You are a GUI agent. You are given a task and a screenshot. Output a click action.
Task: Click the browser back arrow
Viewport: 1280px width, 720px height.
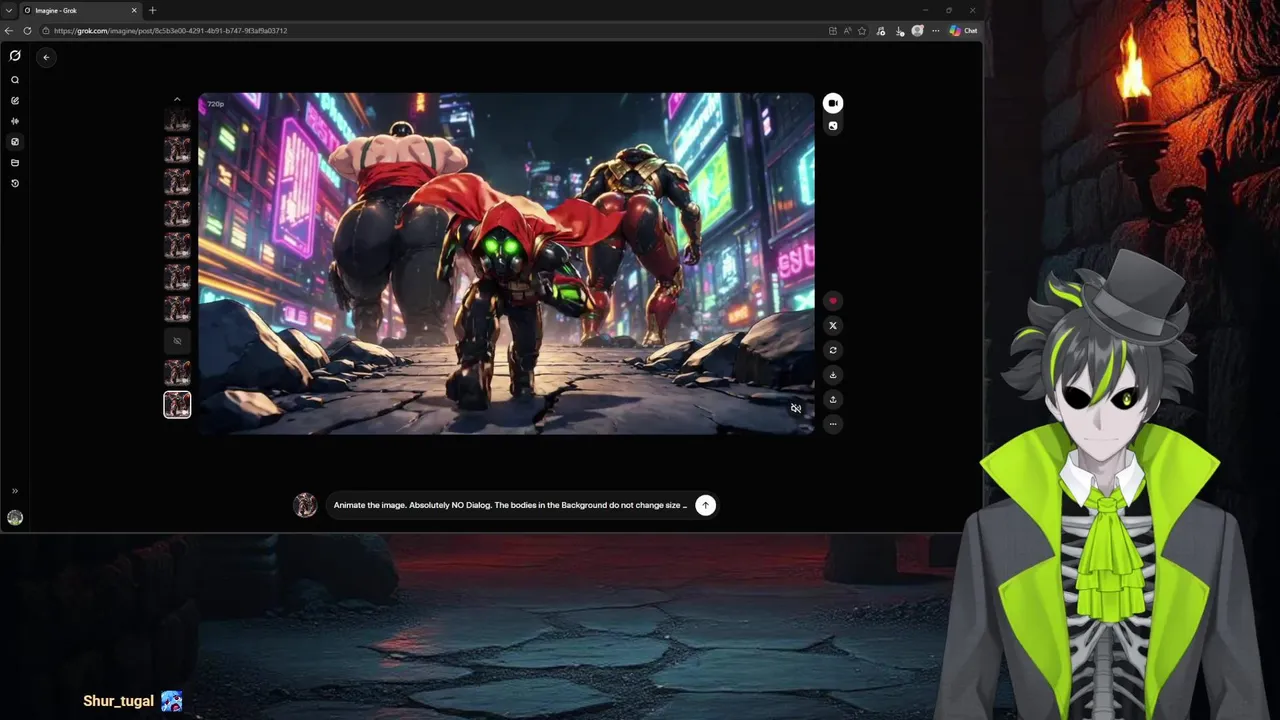coord(9,31)
